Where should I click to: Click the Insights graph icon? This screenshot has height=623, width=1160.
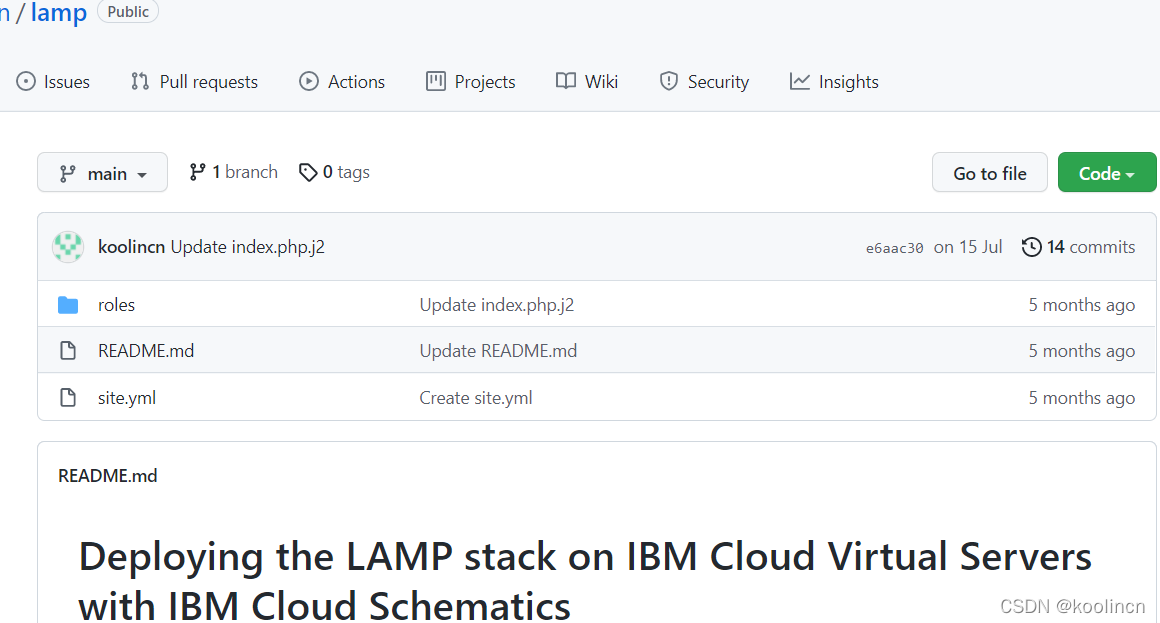pyautogui.click(x=800, y=81)
